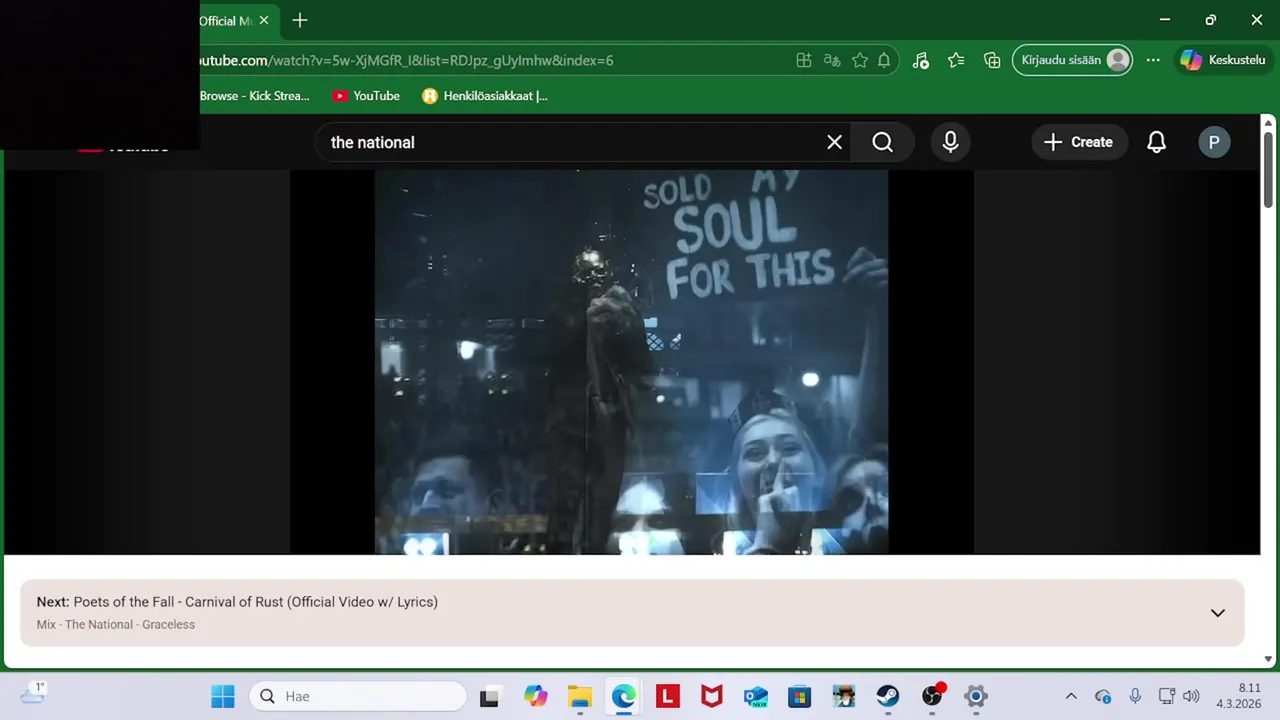Open the game character app in taskbar
This screenshot has width=1280, height=720.
point(844,696)
